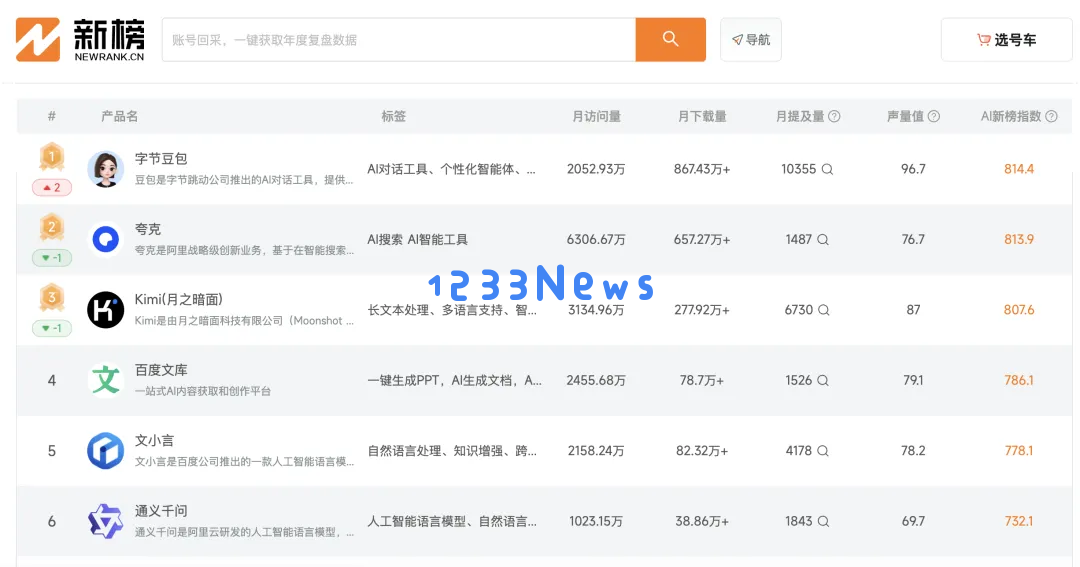Image resolution: width=1080 pixels, height=567 pixels.
Task: Click the rank 2 medal badge
Action: (x=52, y=227)
